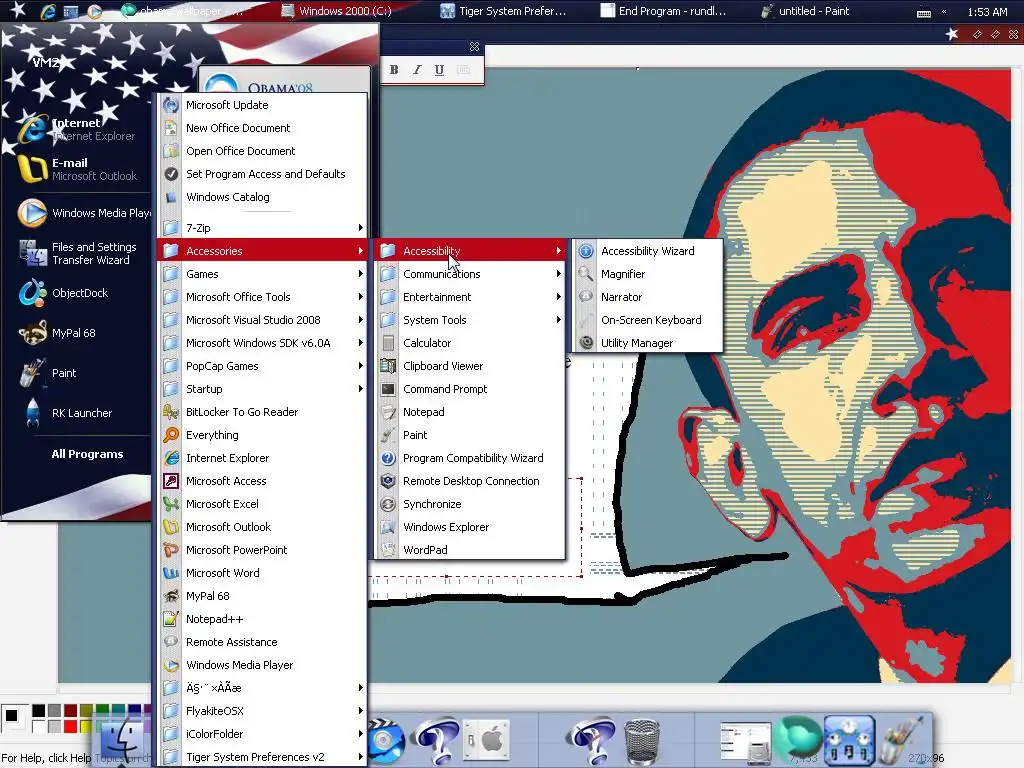This screenshot has width=1024, height=768.
Task: Click MyPal 68 raccoon icon in Start menu
Action: pyautogui.click(x=32, y=333)
